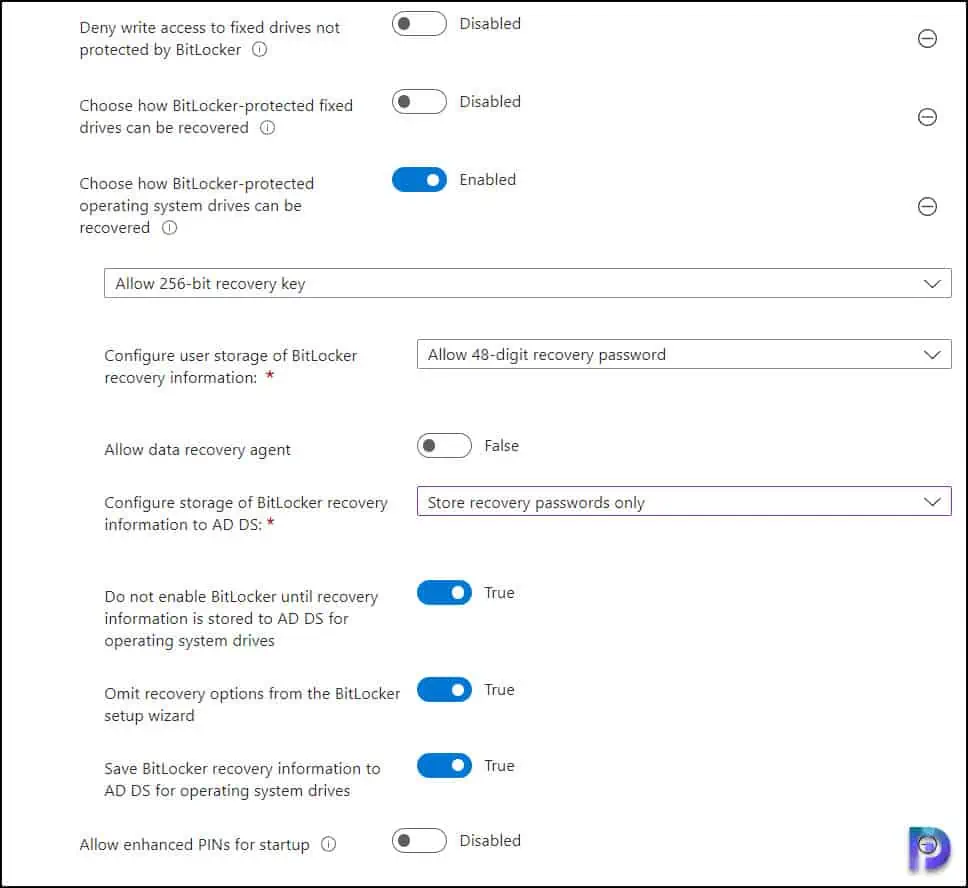The width and height of the screenshot is (968, 888).
Task: Toggle Save BitLocker recovery information to AD DS
Action: 444,766
